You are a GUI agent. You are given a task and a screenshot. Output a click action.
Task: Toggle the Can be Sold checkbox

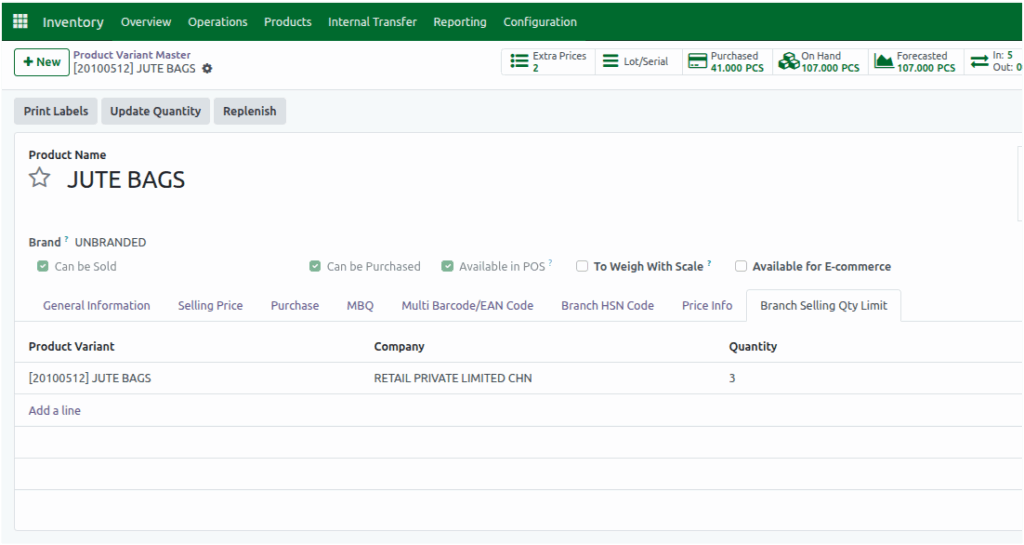[42, 266]
